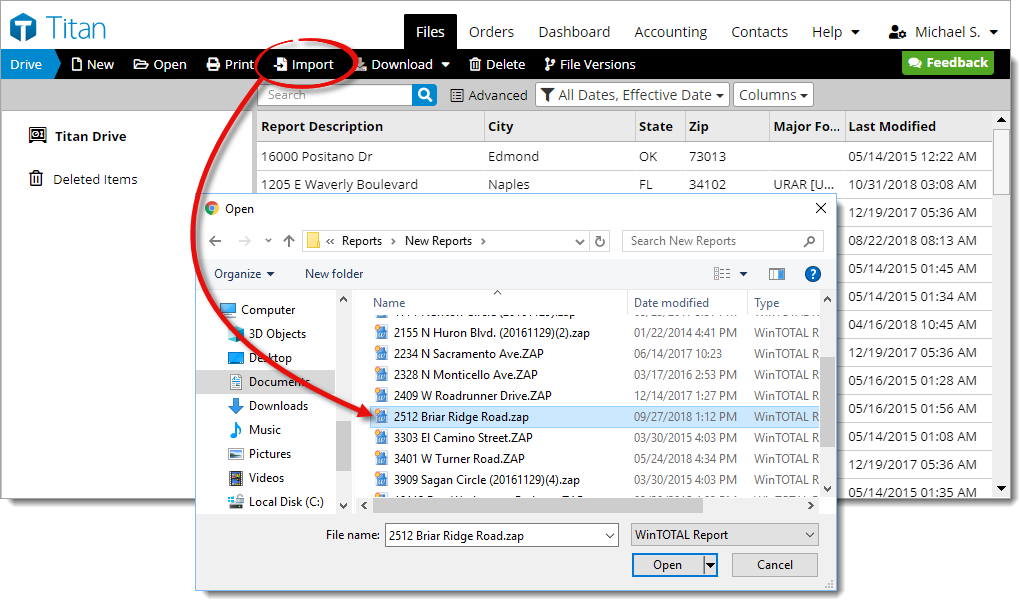The height and width of the screenshot is (600, 1020).
Task: Click the Cancel button in dialog
Action: pos(774,565)
